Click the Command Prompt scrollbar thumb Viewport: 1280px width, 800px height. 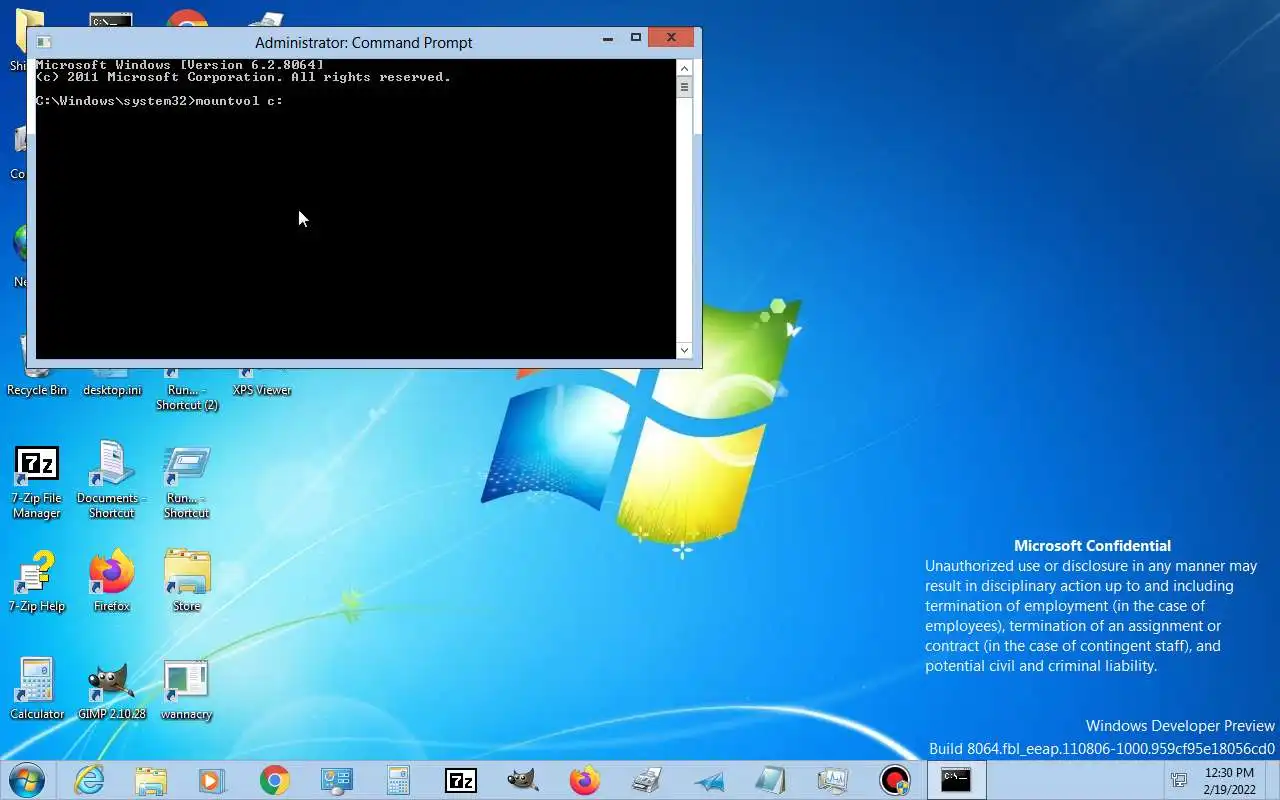click(x=685, y=87)
